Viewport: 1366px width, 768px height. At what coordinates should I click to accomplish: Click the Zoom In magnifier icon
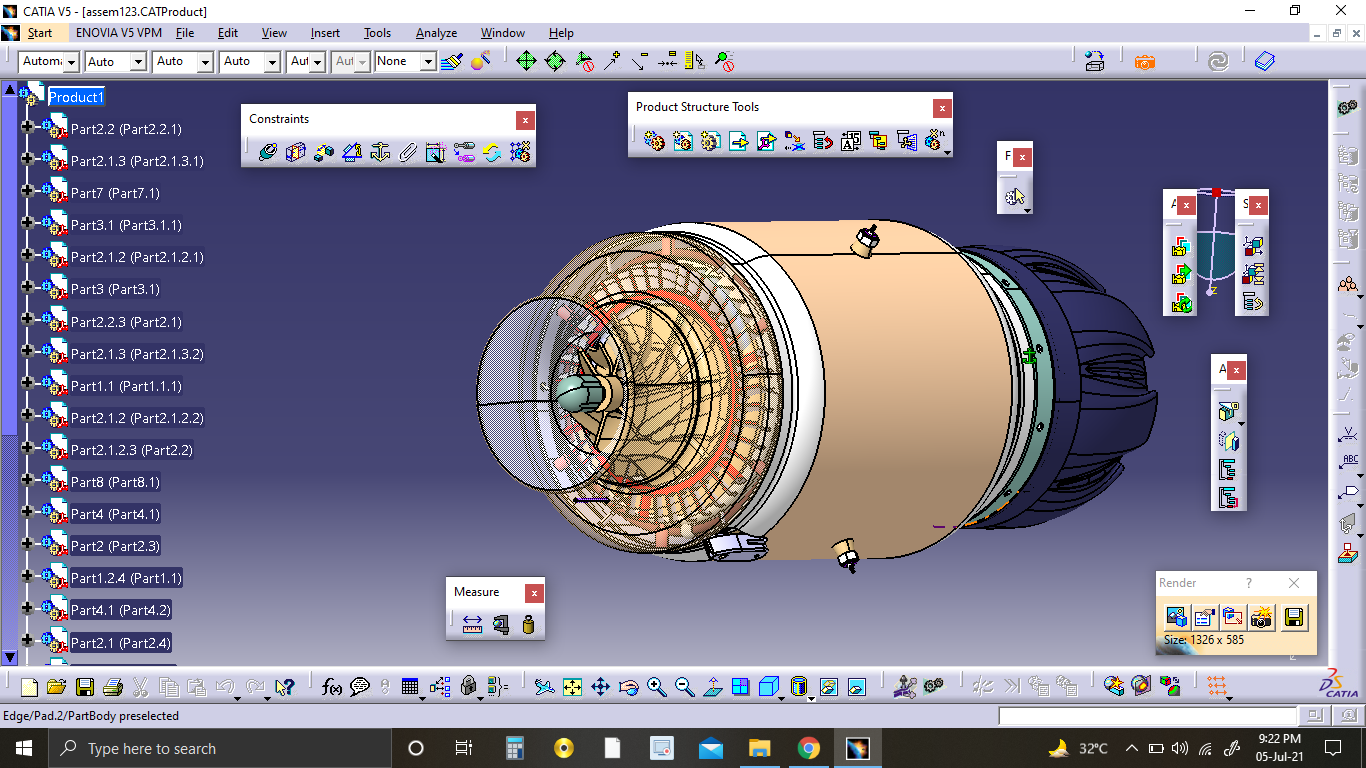click(656, 687)
